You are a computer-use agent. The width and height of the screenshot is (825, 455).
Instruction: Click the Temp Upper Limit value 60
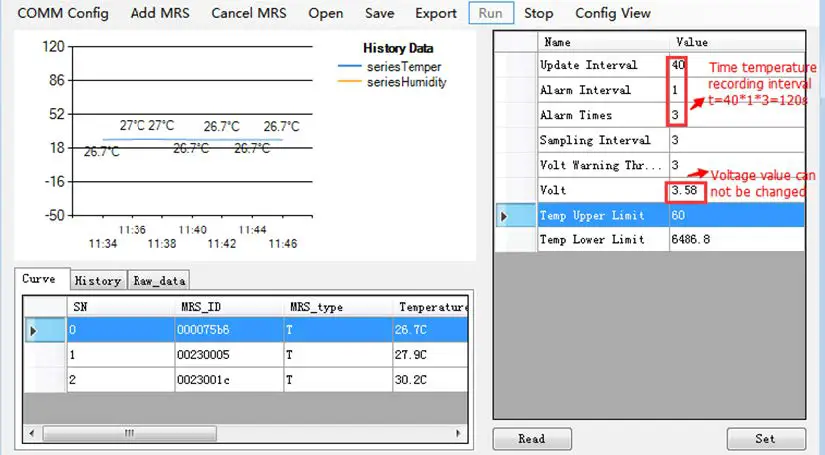pyautogui.click(x=737, y=215)
